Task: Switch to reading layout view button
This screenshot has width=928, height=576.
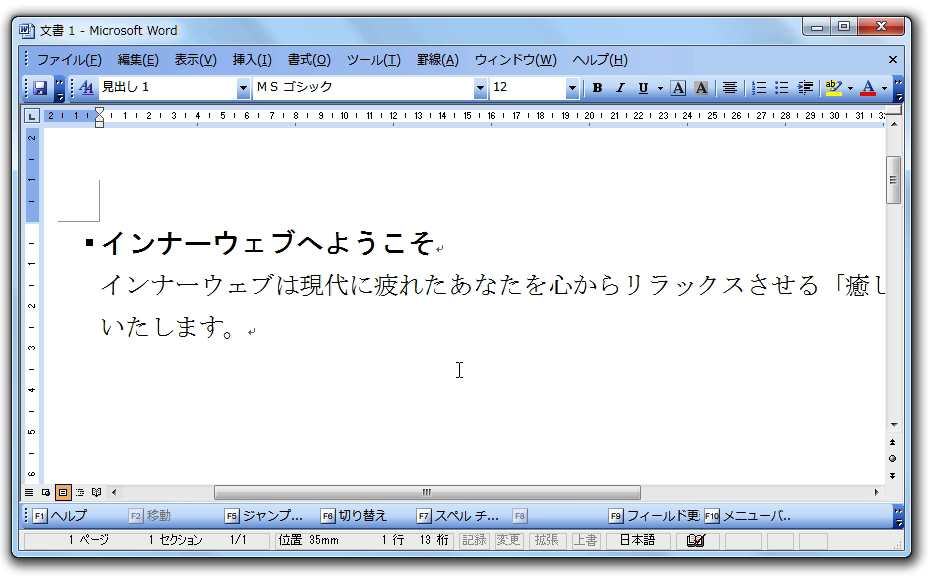Action: click(x=96, y=492)
